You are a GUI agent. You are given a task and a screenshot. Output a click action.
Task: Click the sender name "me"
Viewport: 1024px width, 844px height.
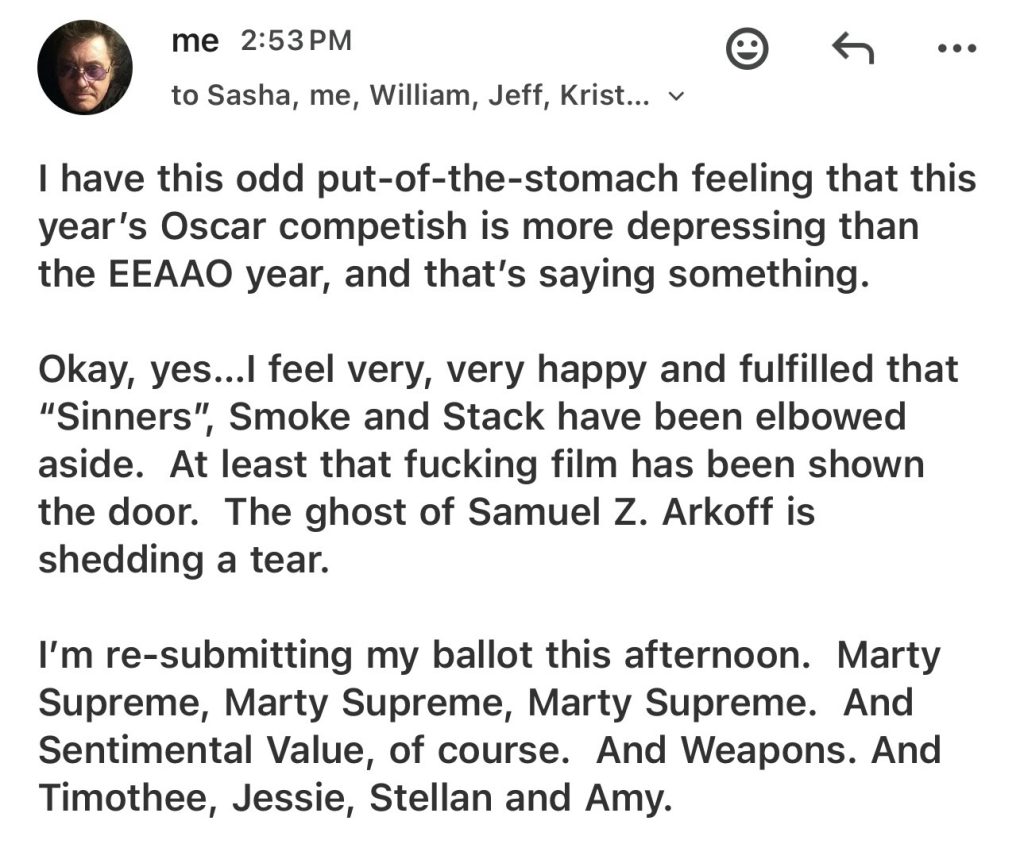(194, 41)
